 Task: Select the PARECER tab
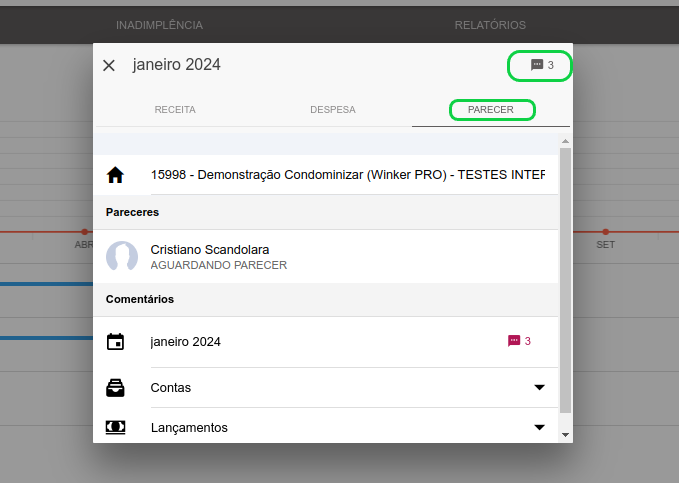(x=491, y=110)
